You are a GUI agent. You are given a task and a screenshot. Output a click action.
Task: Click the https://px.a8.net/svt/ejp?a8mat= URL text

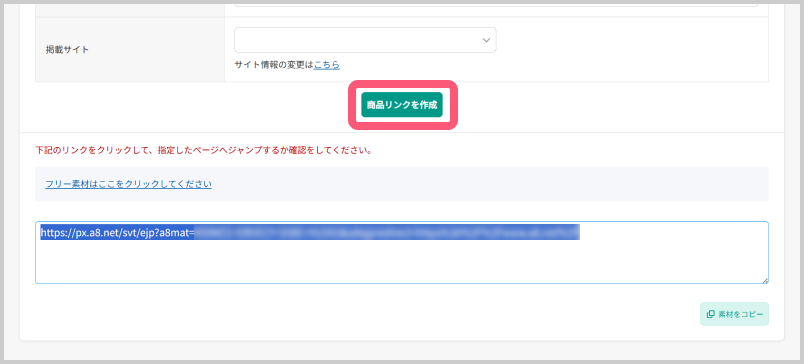pos(117,233)
